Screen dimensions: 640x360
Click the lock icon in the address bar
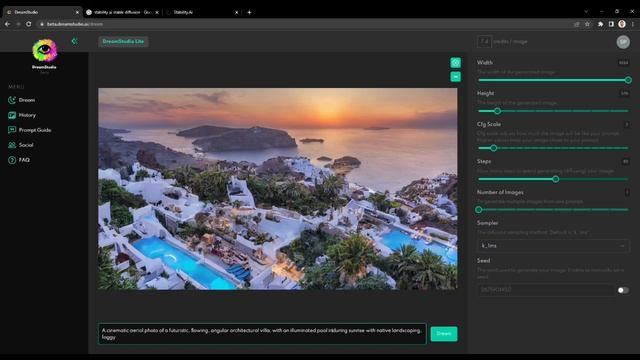(42, 24)
